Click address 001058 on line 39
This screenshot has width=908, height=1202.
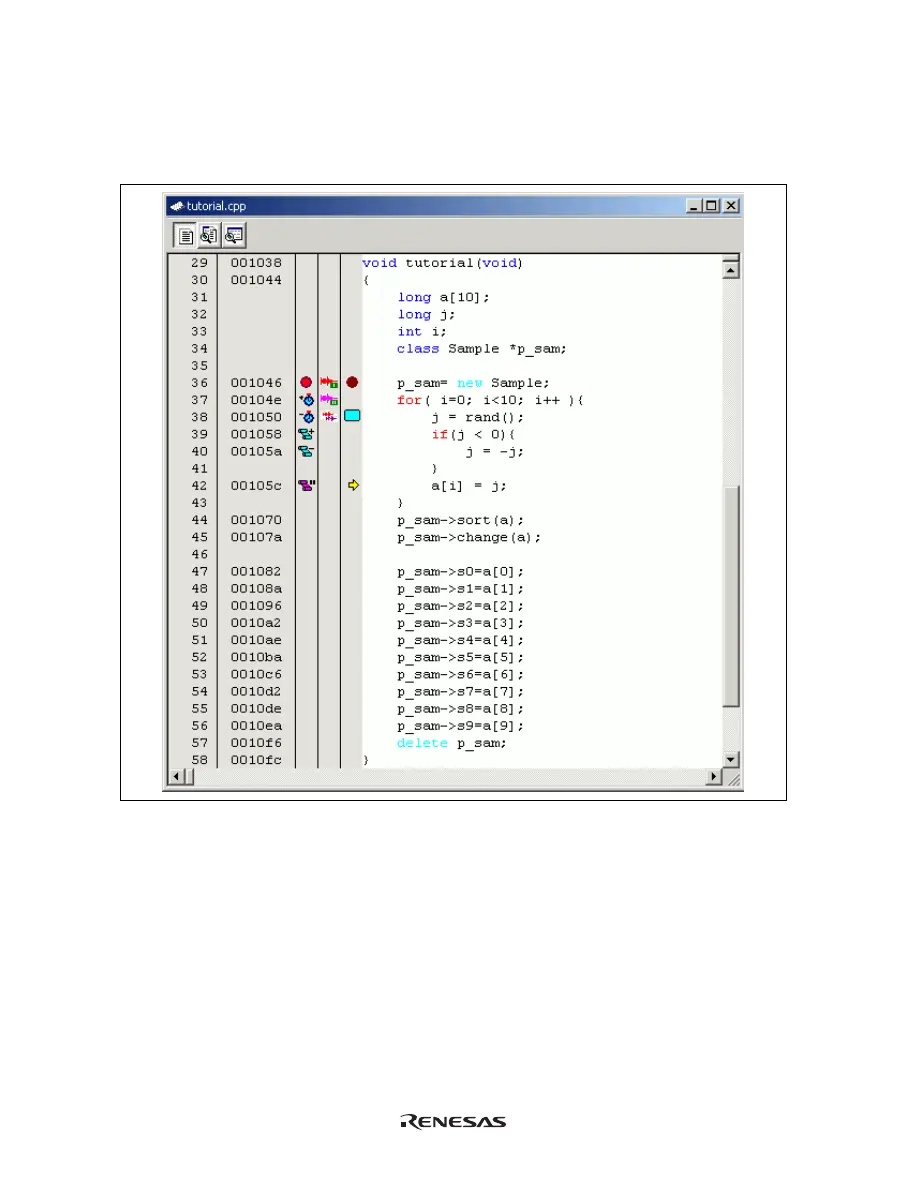[x=256, y=434]
